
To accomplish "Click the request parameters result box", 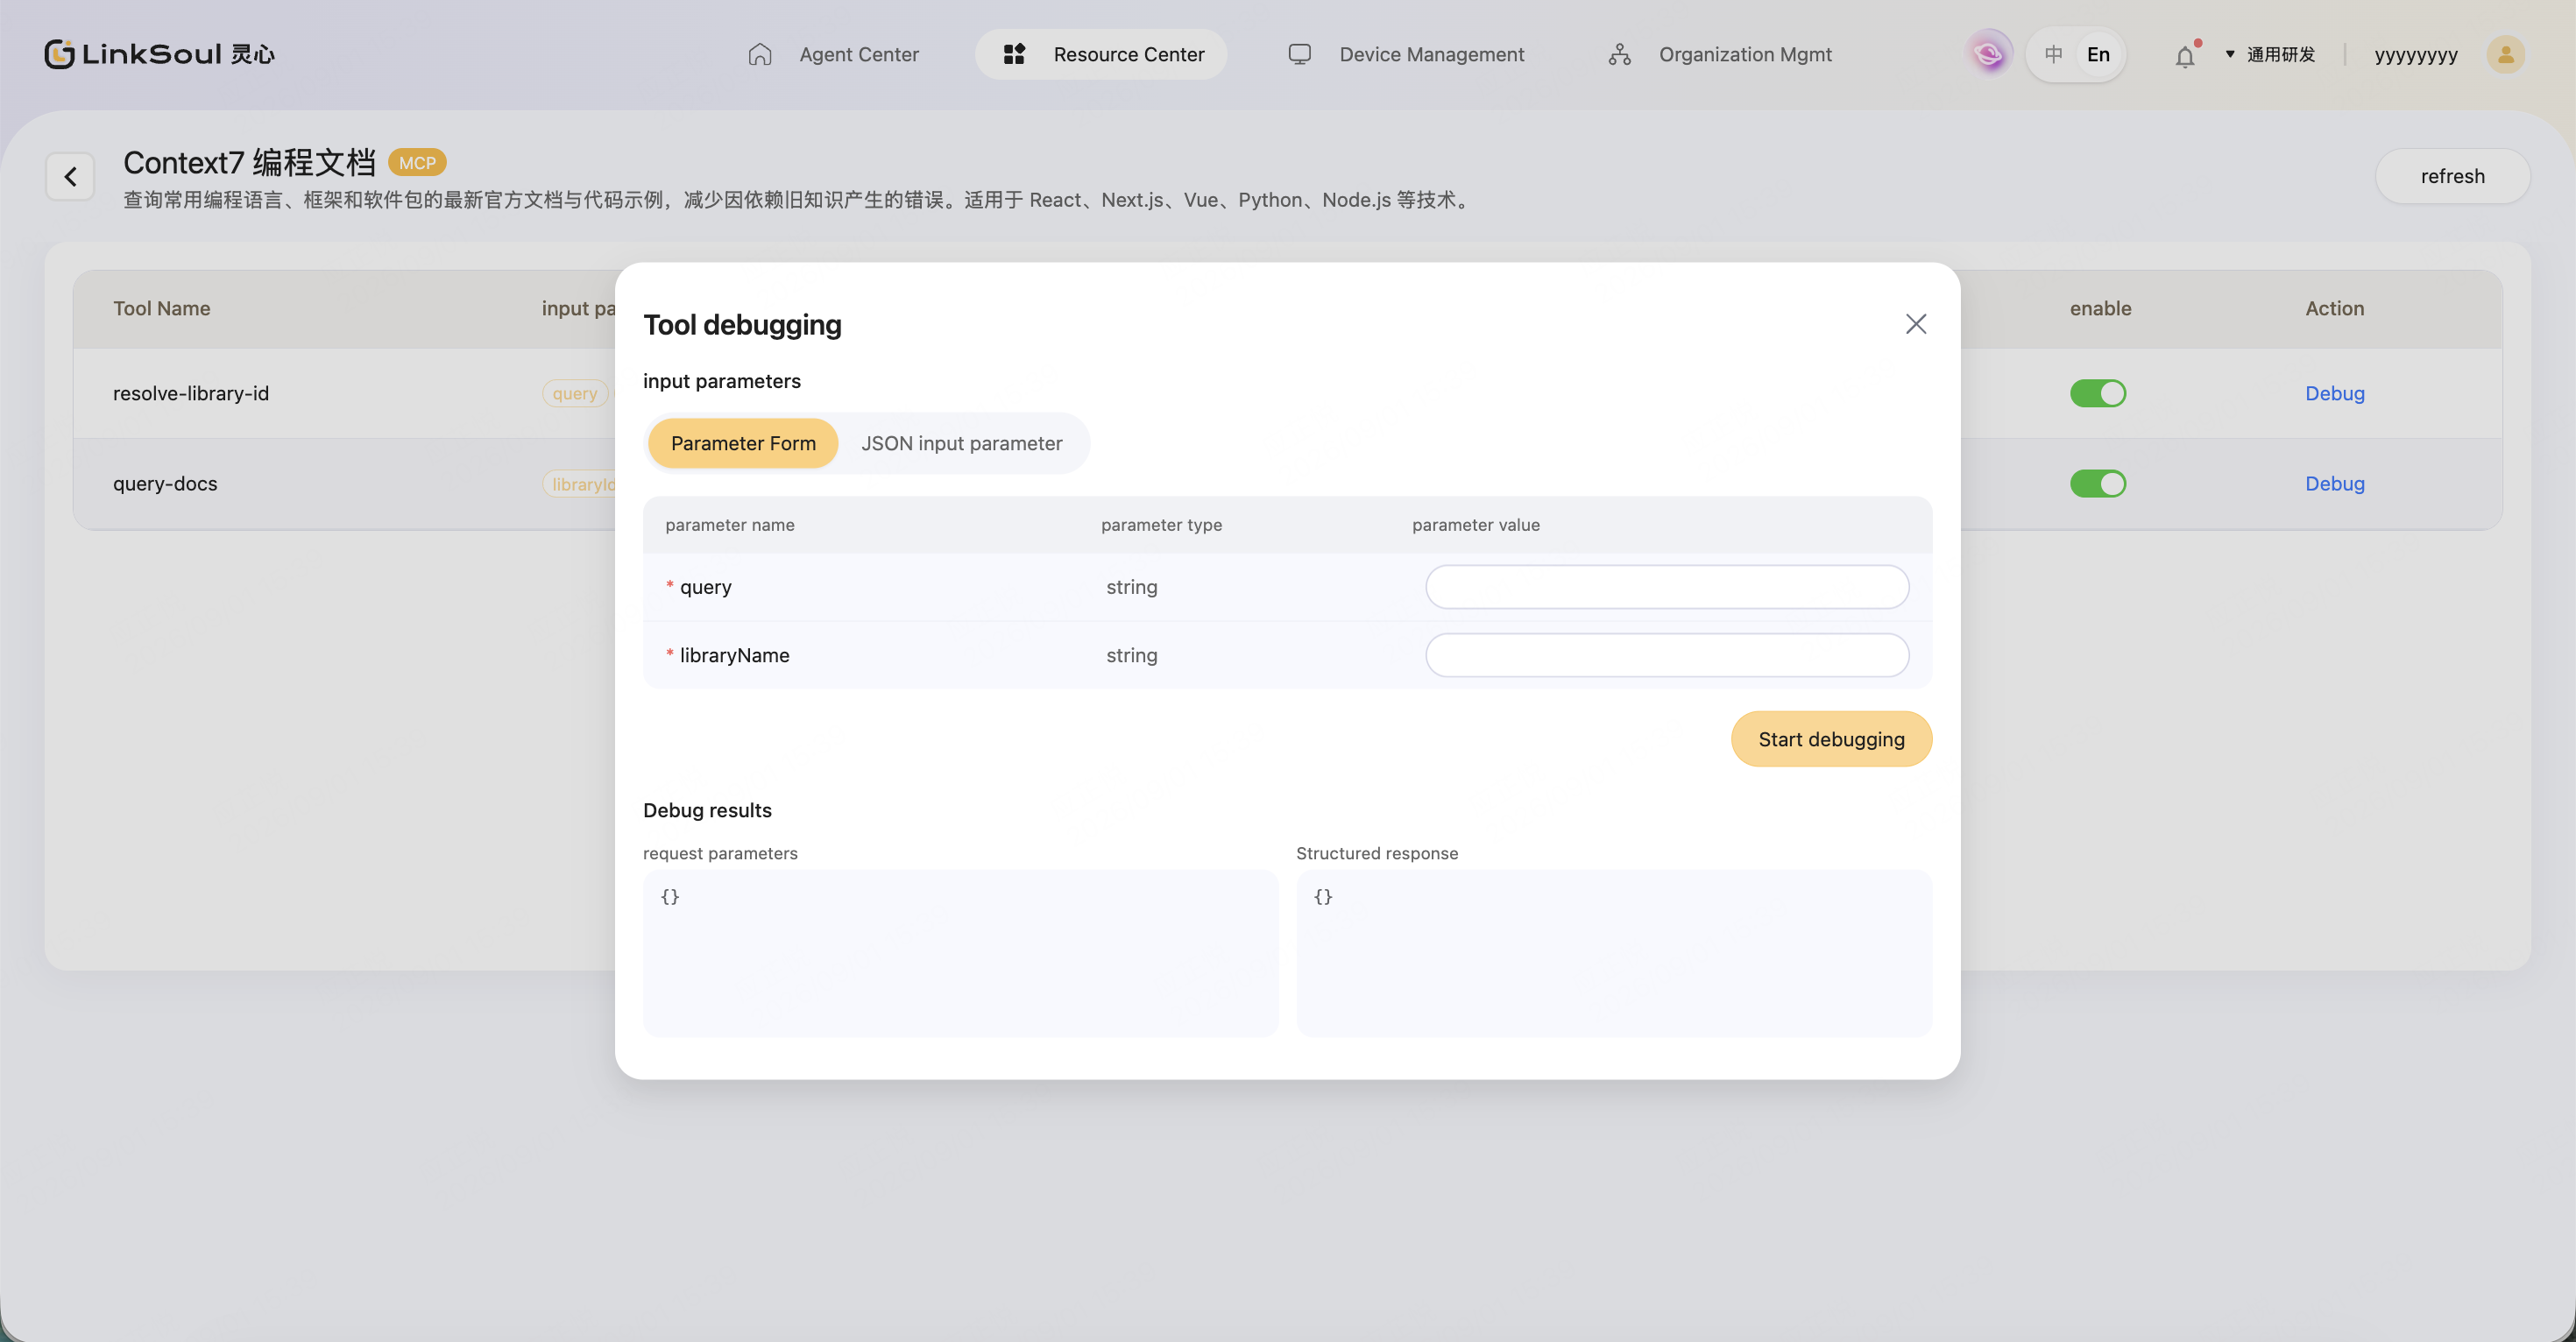I will [960, 953].
